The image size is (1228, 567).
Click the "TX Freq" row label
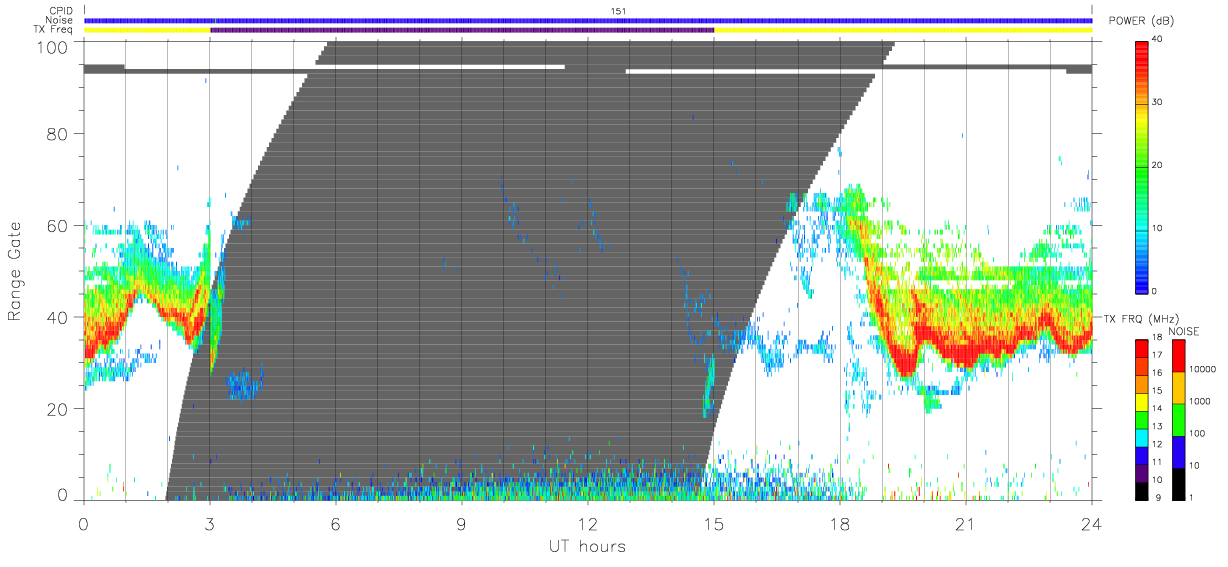tap(54, 30)
